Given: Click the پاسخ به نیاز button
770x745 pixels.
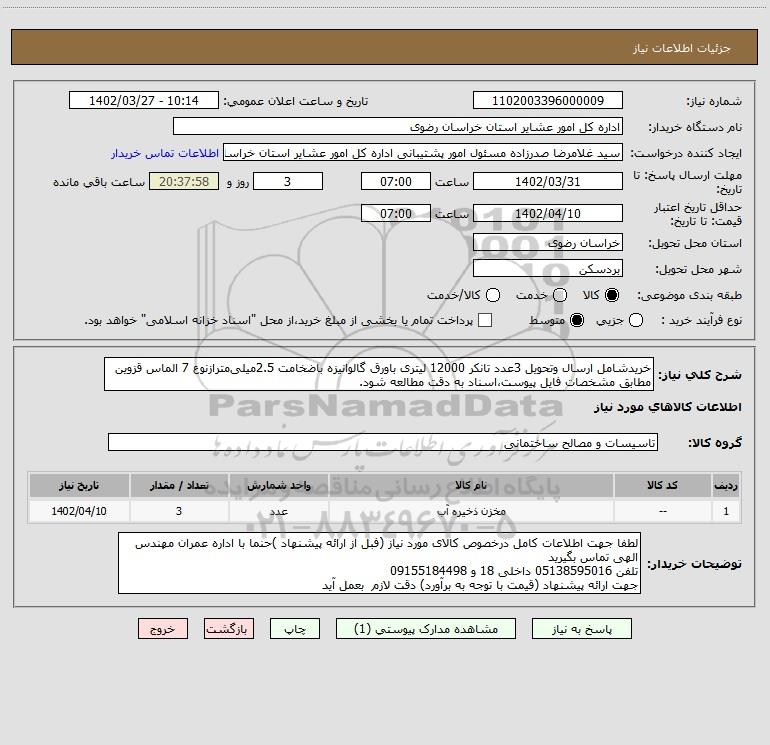Looking at the screenshot, I should coord(581,629).
